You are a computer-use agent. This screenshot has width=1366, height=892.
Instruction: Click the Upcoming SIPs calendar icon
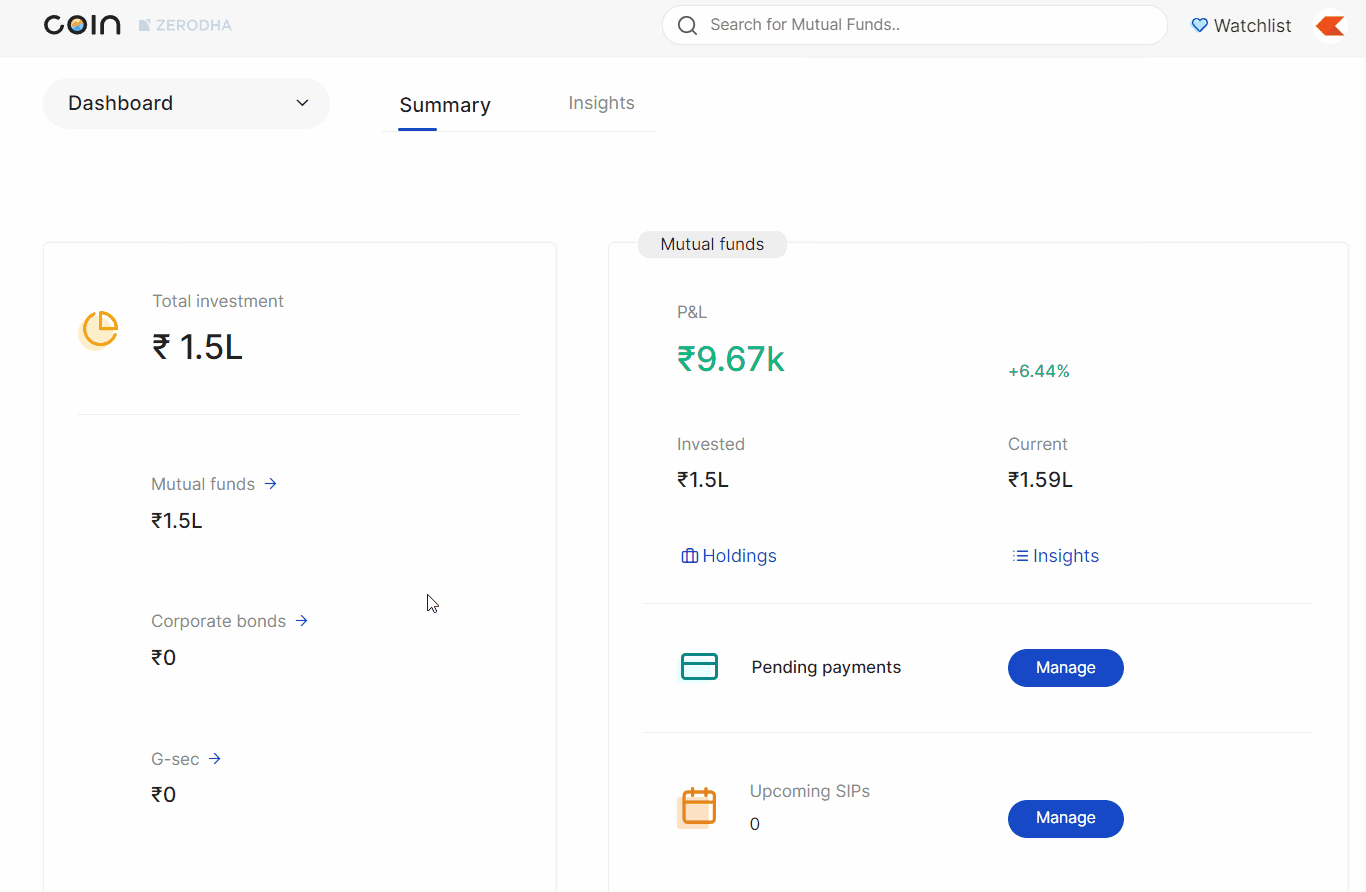698,807
